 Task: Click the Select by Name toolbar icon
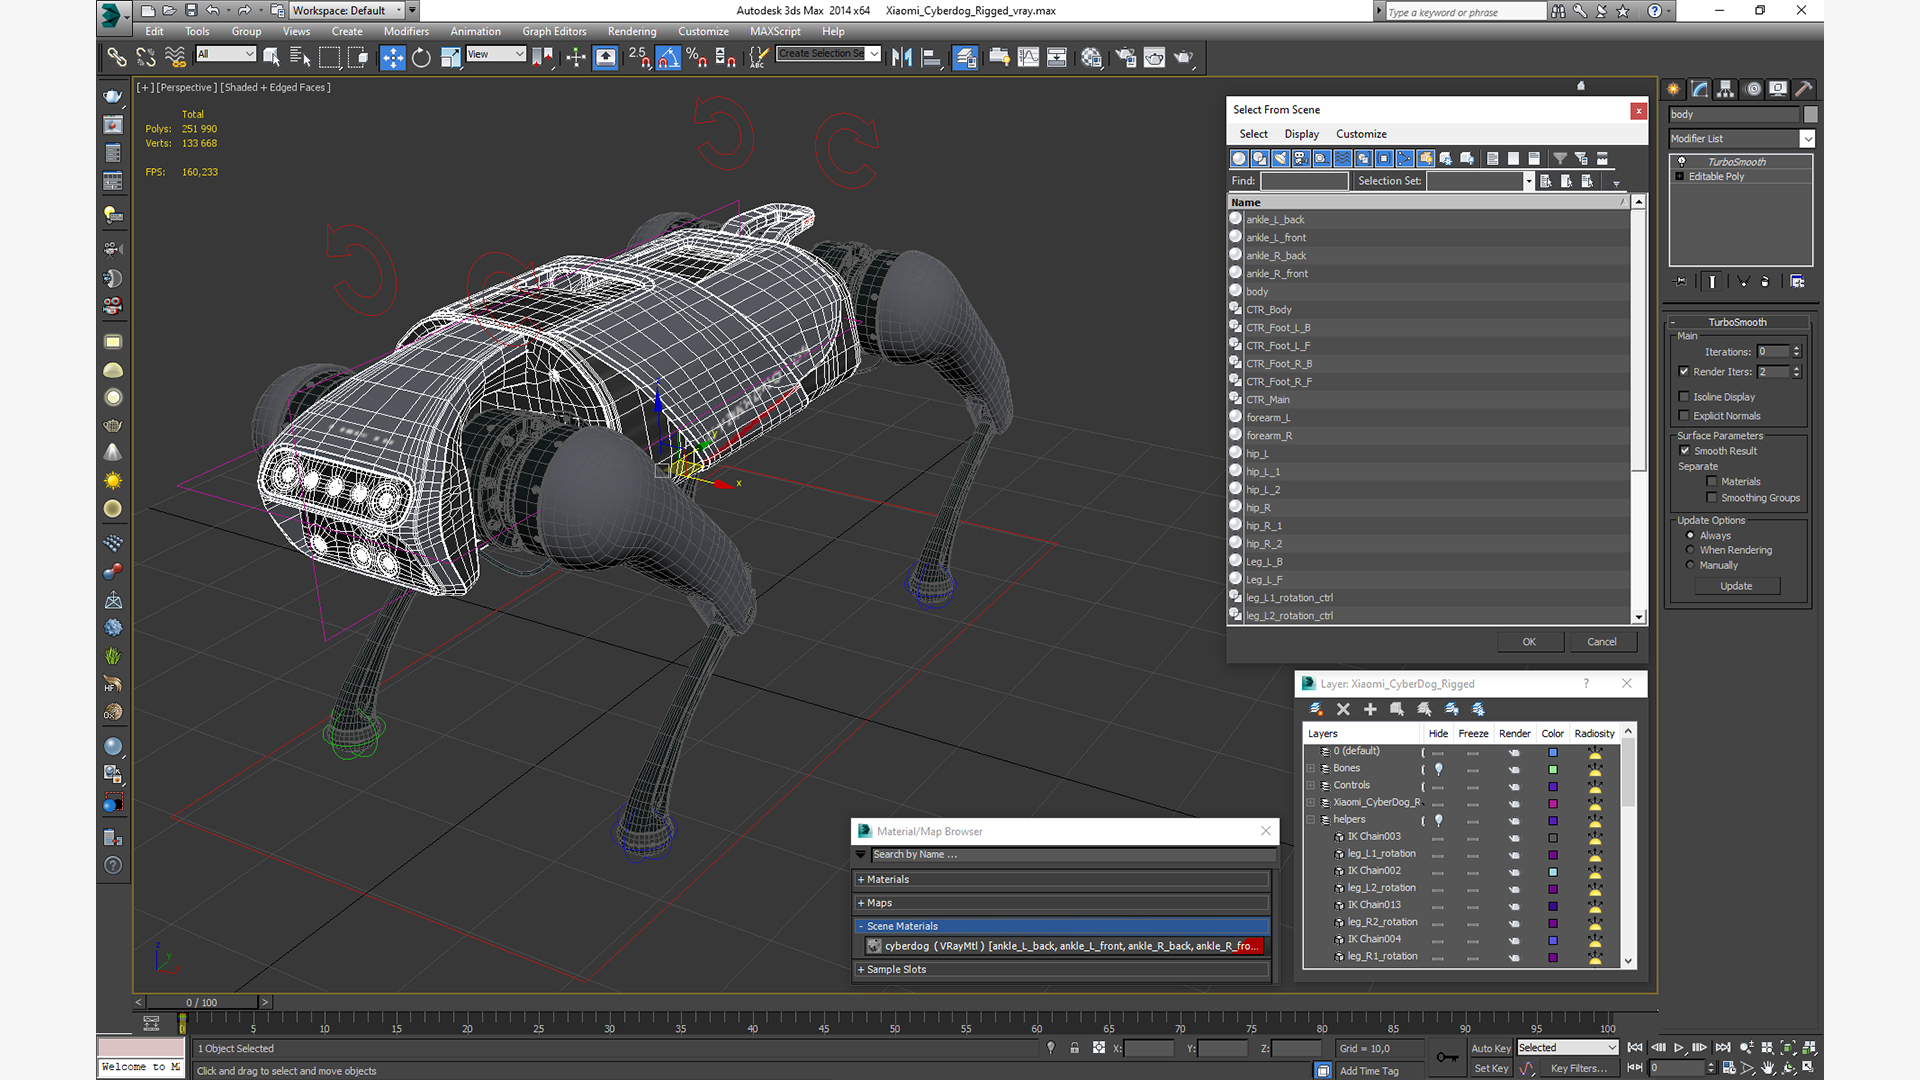pyautogui.click(x=299, y=57)
